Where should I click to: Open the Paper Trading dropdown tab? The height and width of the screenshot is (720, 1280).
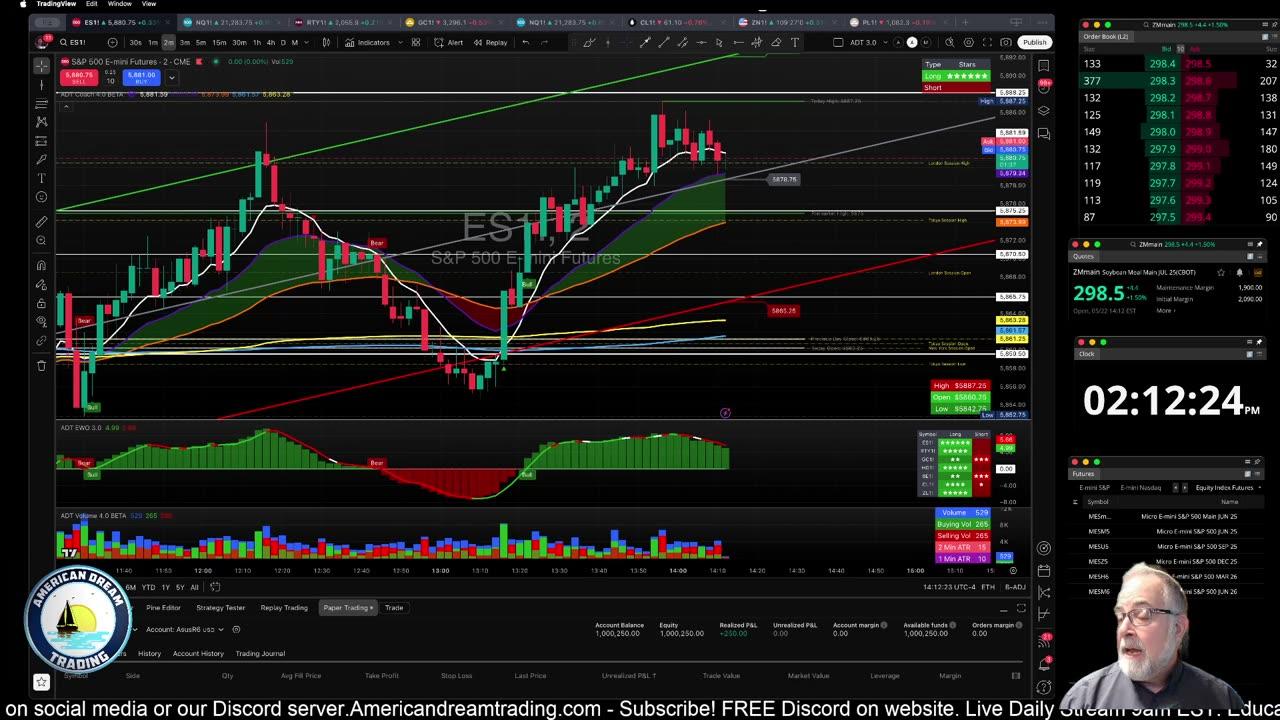[x=347, y=607]
